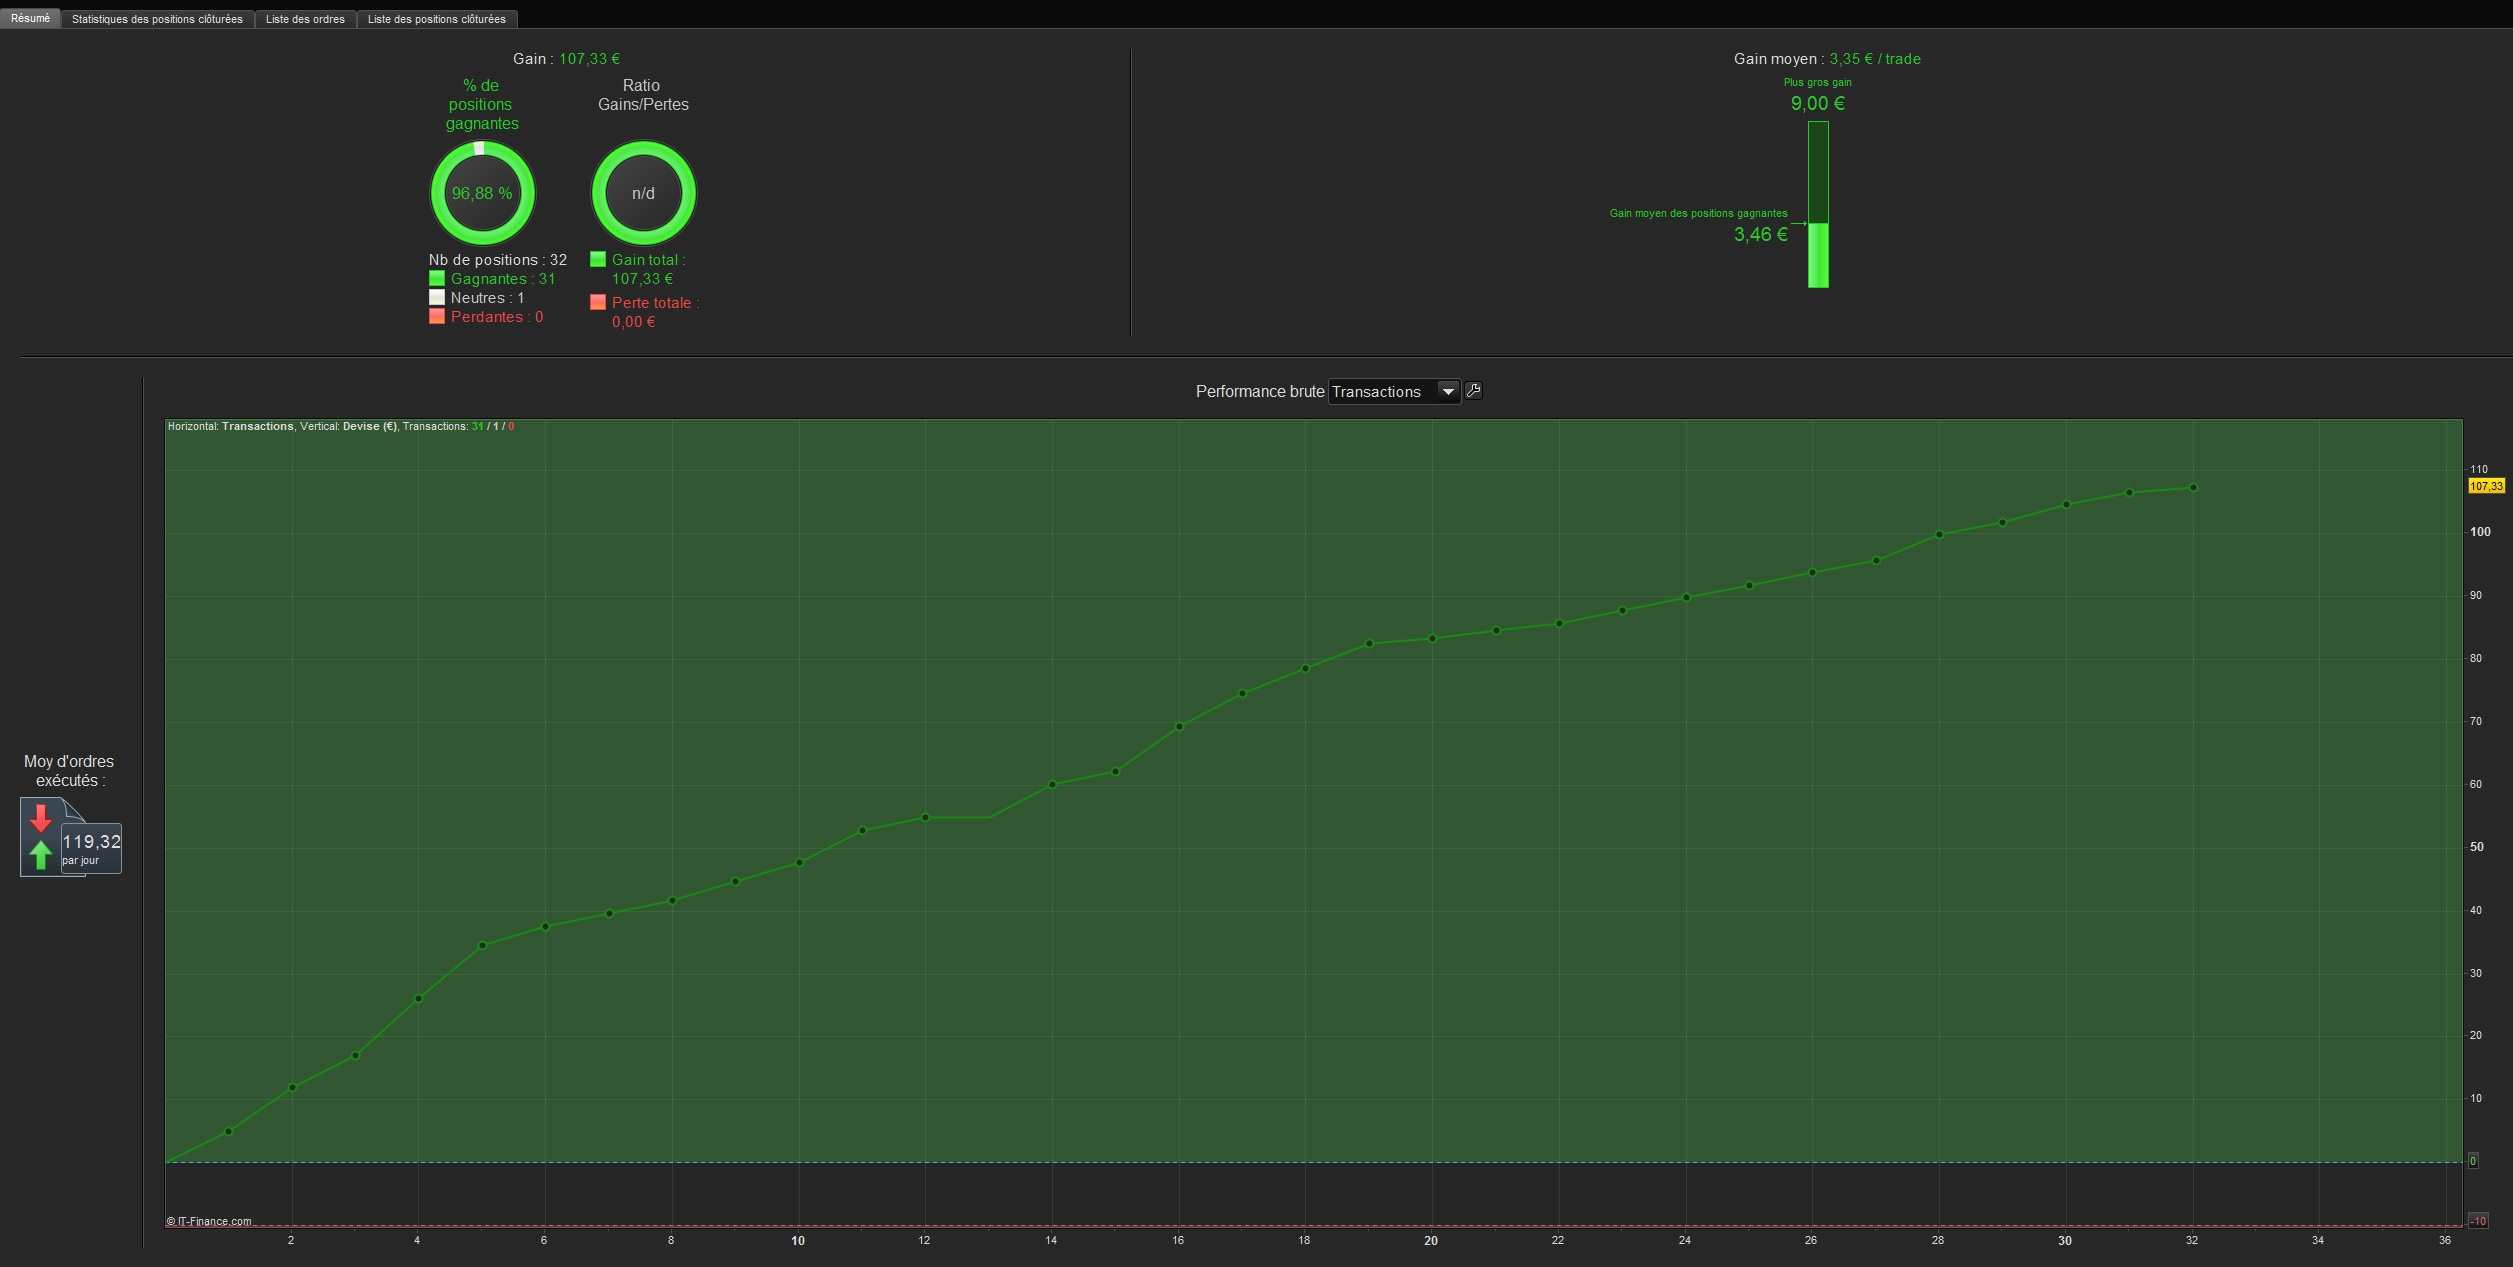Click the winning positions percentage donut chart
The width and height of the screenshot is (2513, 1267).
click(482, 193)
